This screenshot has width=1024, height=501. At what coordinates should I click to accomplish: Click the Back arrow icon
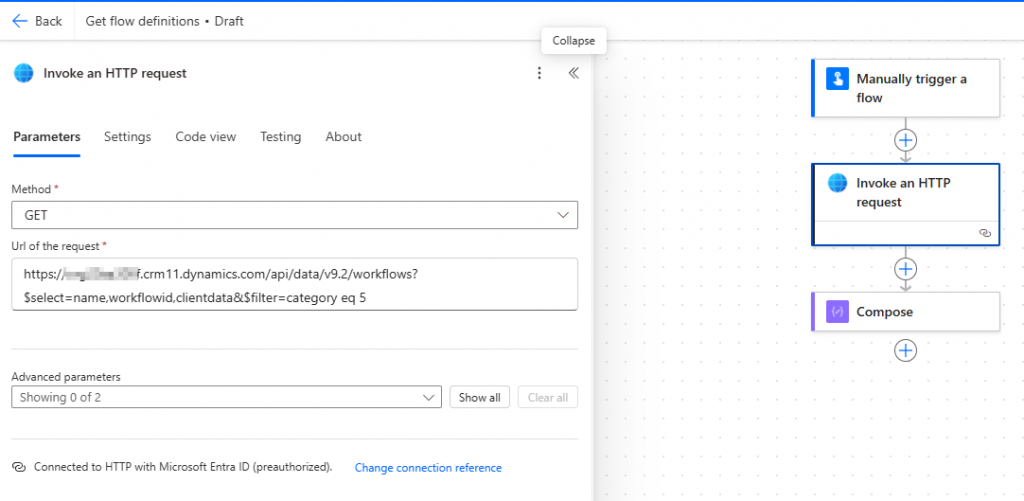click(20, 21)
